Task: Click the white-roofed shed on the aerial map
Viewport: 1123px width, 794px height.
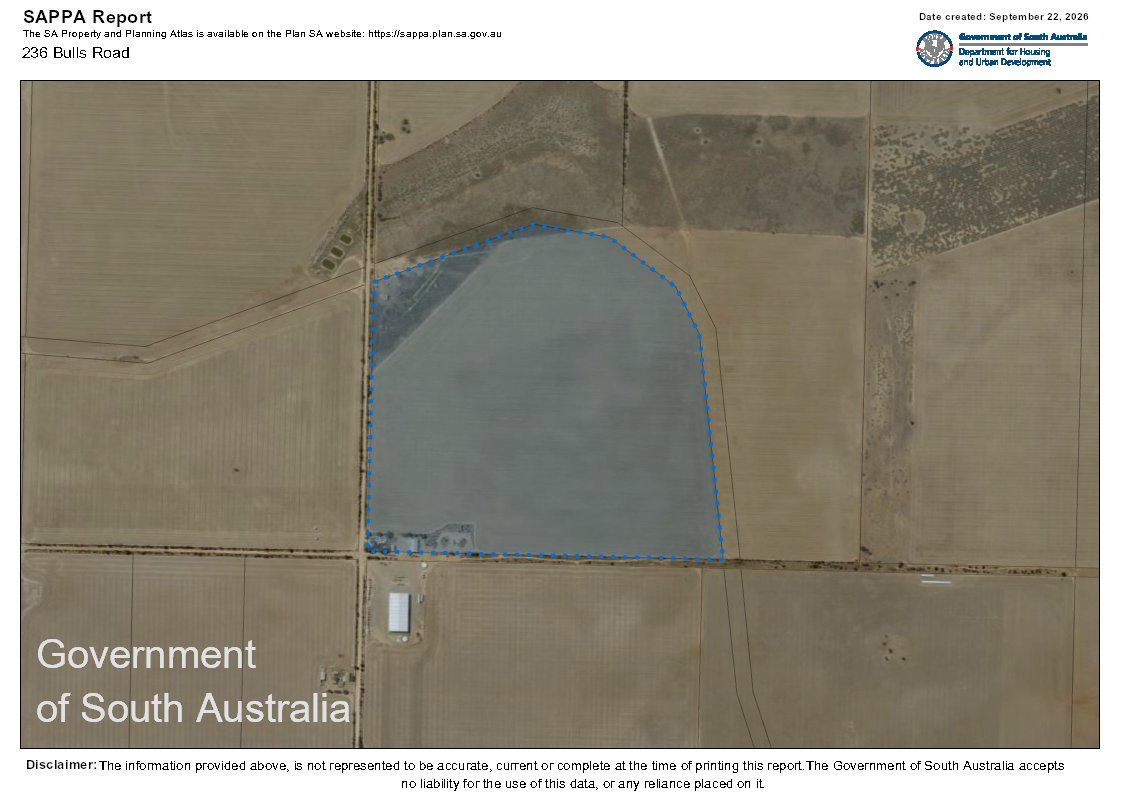Action: click(x=399, y=612)
